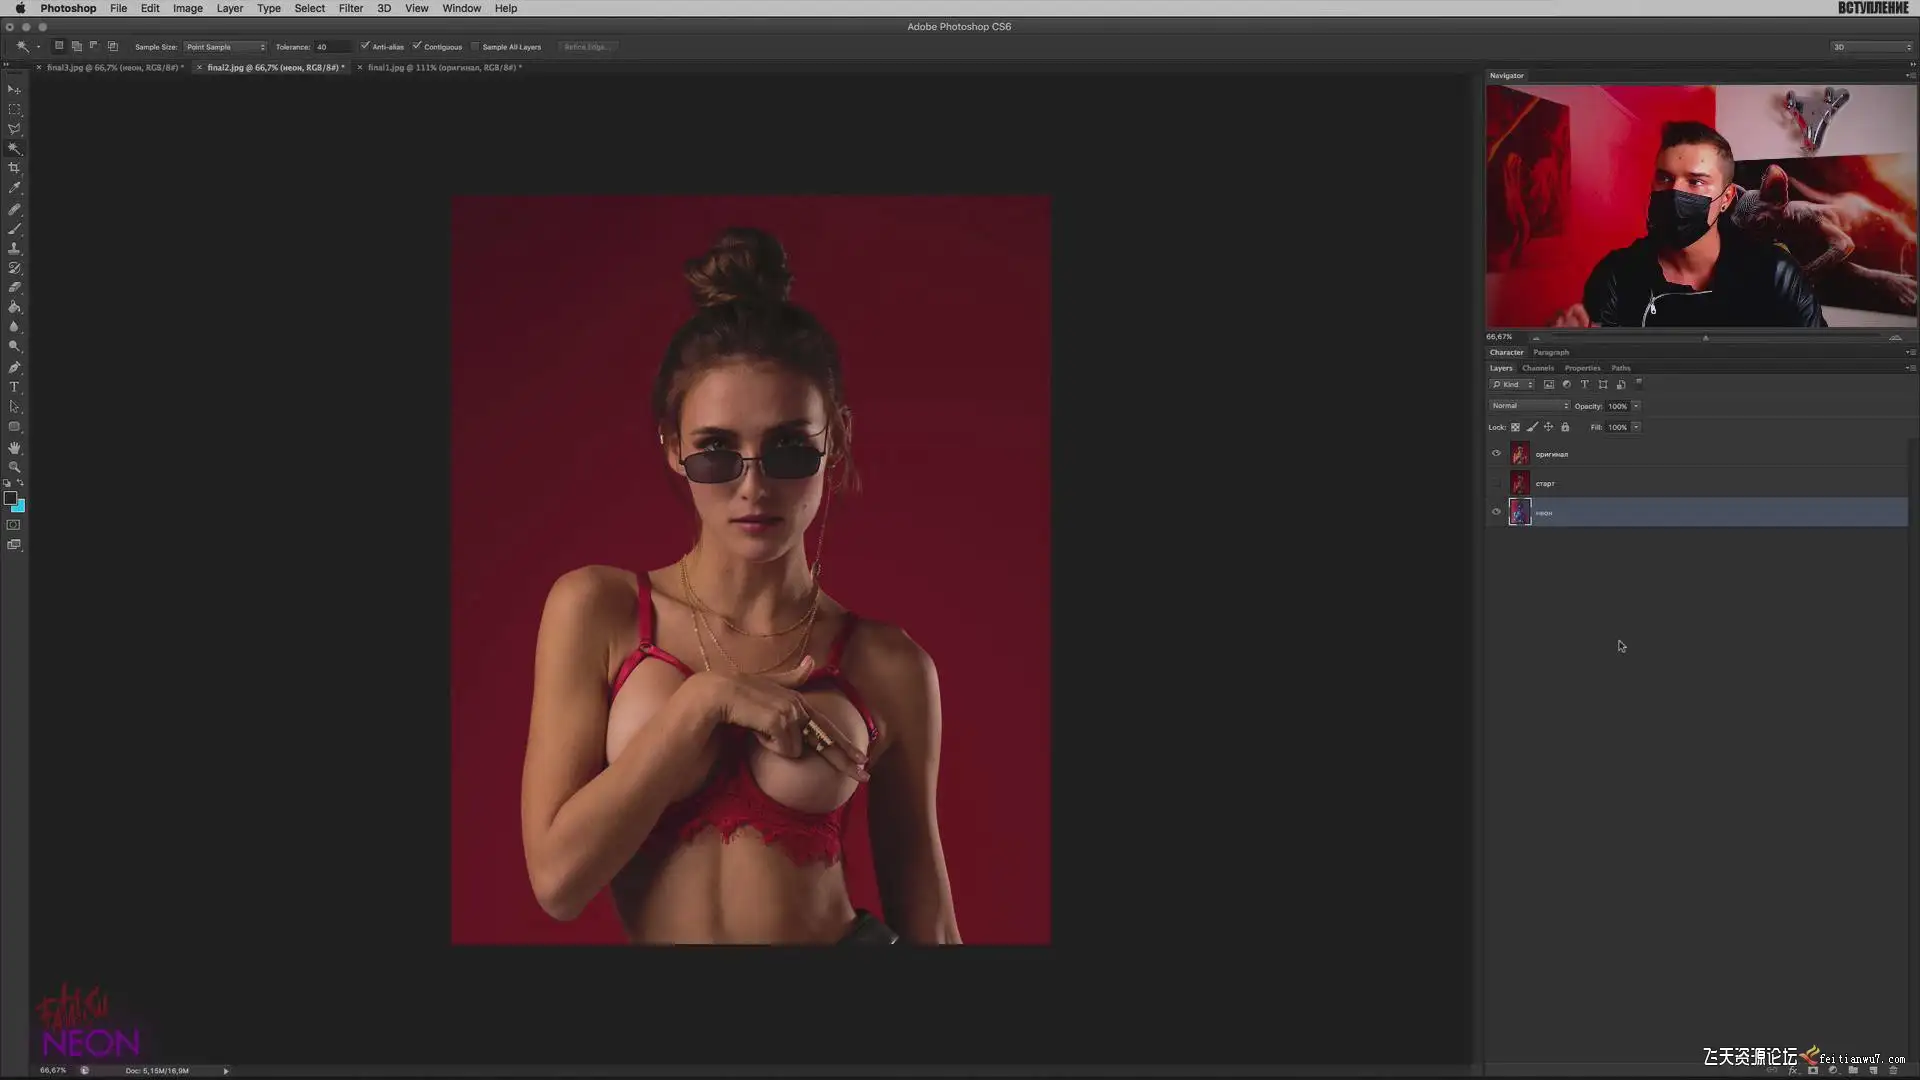Screen dimensions: 1920x1080
Task: Select the Crop tool
Action: pyautogui.click(x=14, y=168)
